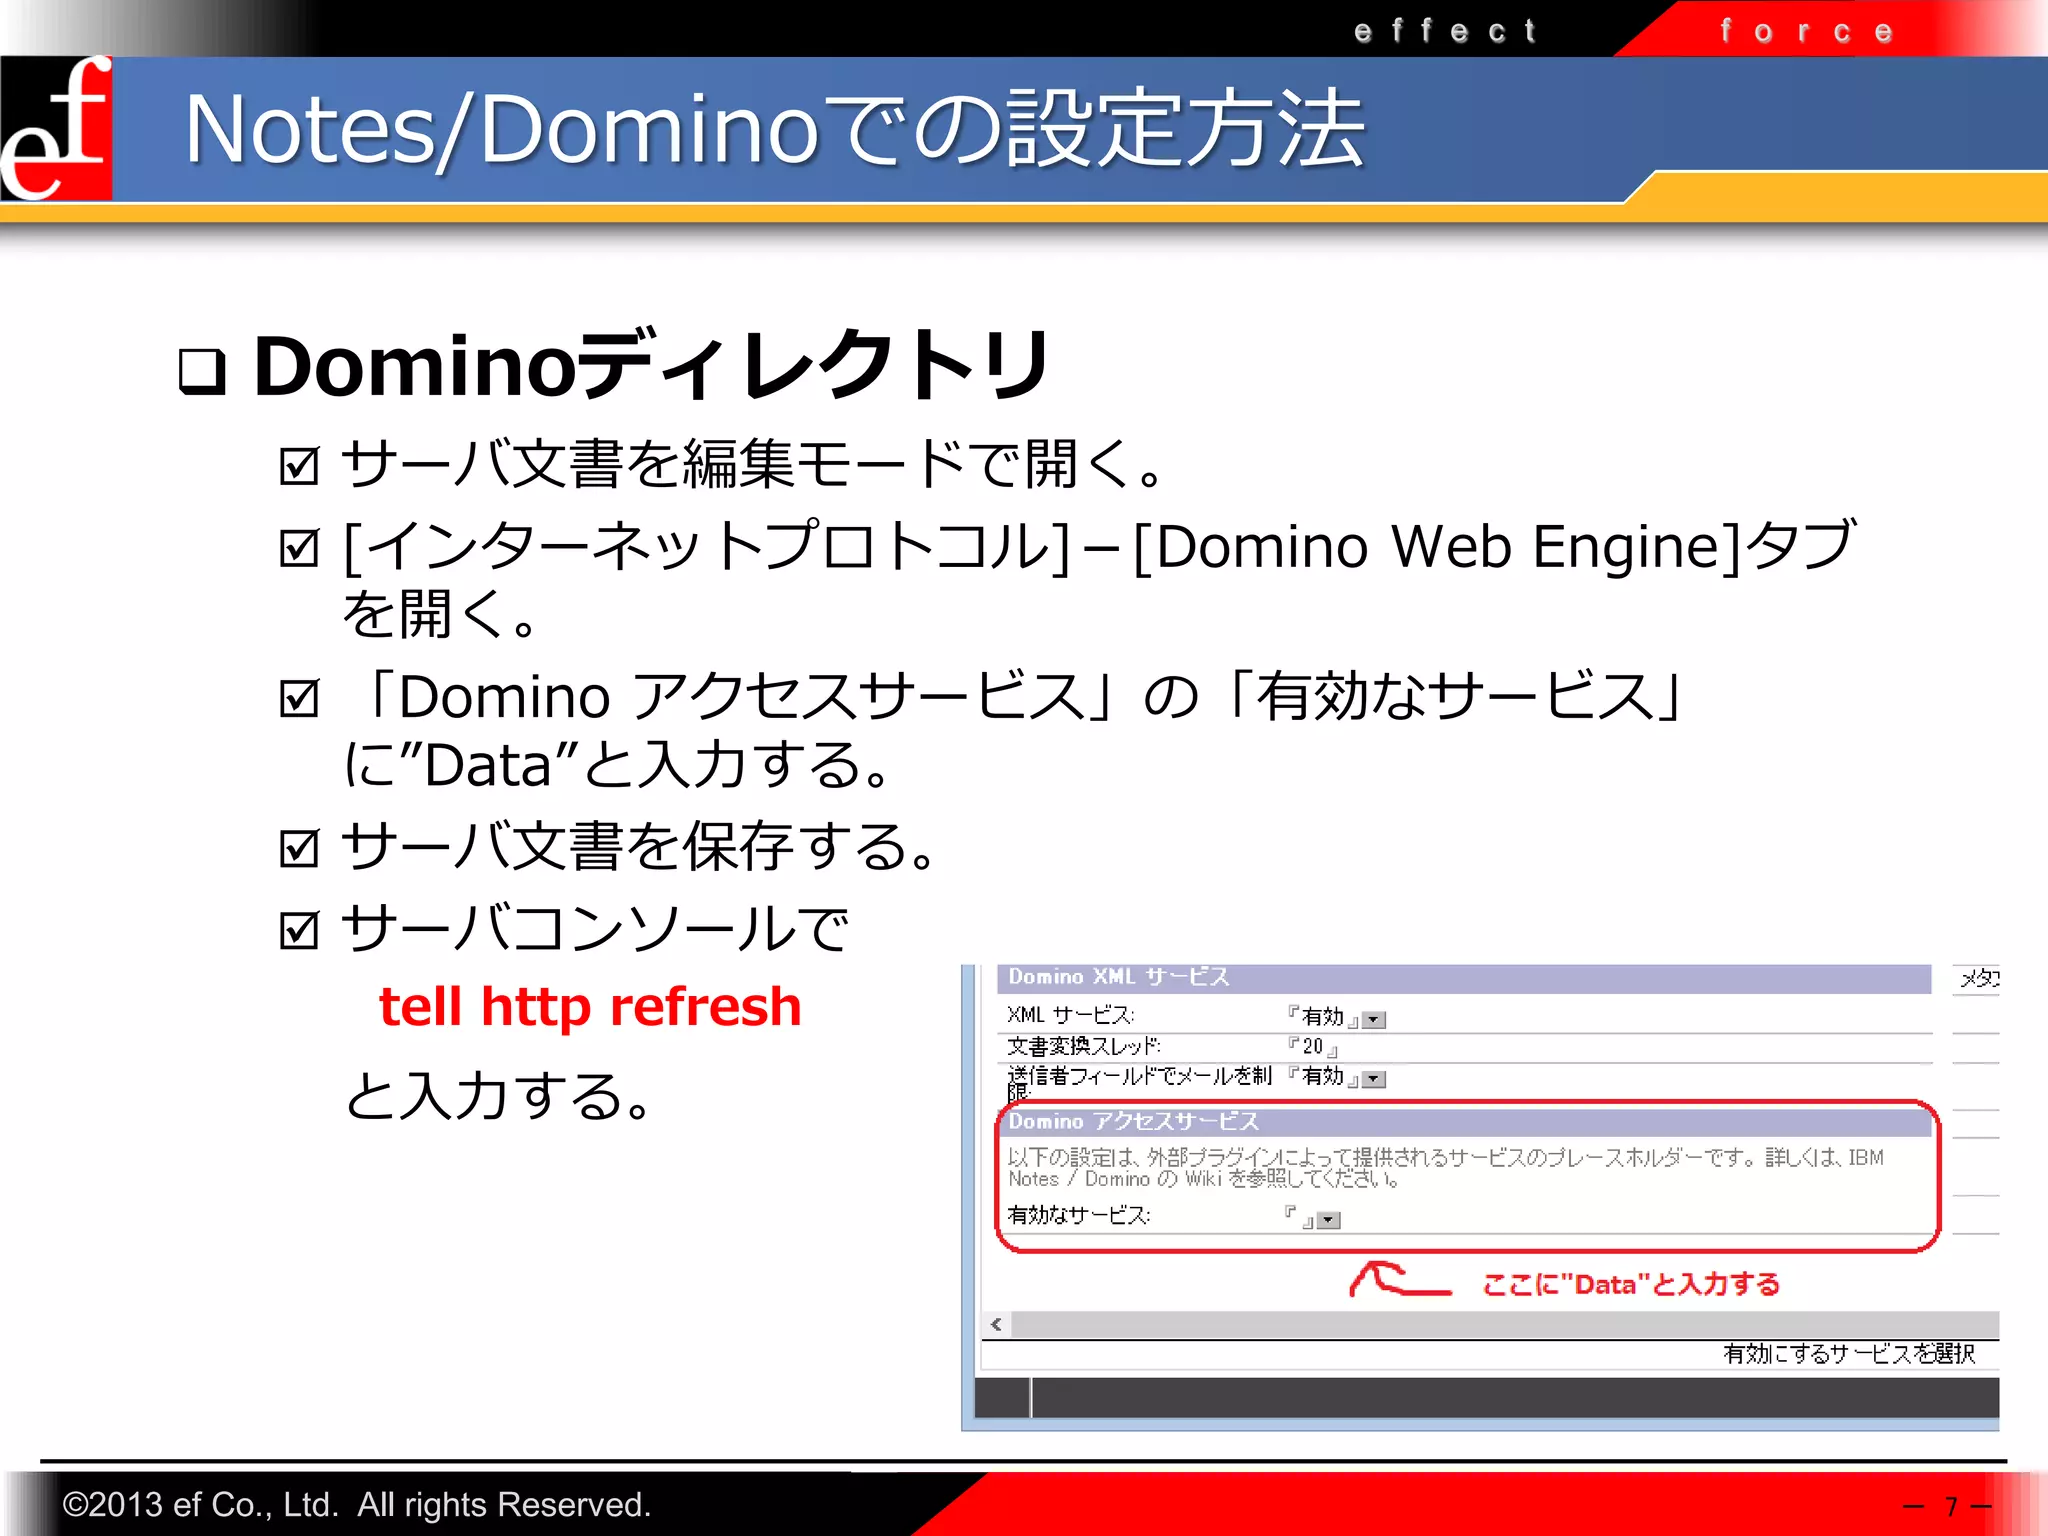Screen dimensions: 2048x1536
Task: Click the red tell http refresh text
Action: (590, 1006)
